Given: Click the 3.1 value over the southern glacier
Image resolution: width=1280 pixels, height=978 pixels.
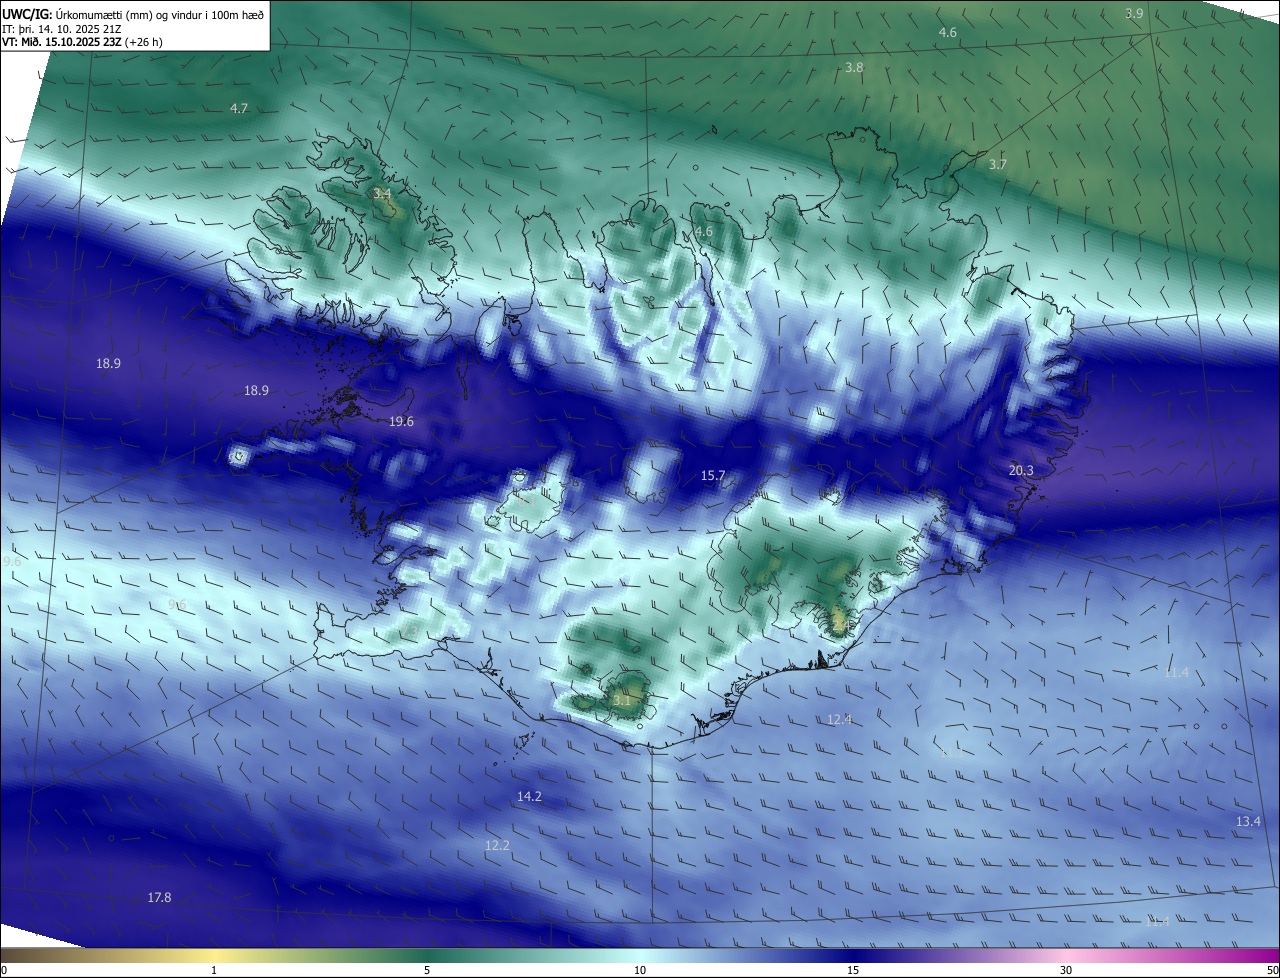Looking at the screenshot, I should pos(622,701).
